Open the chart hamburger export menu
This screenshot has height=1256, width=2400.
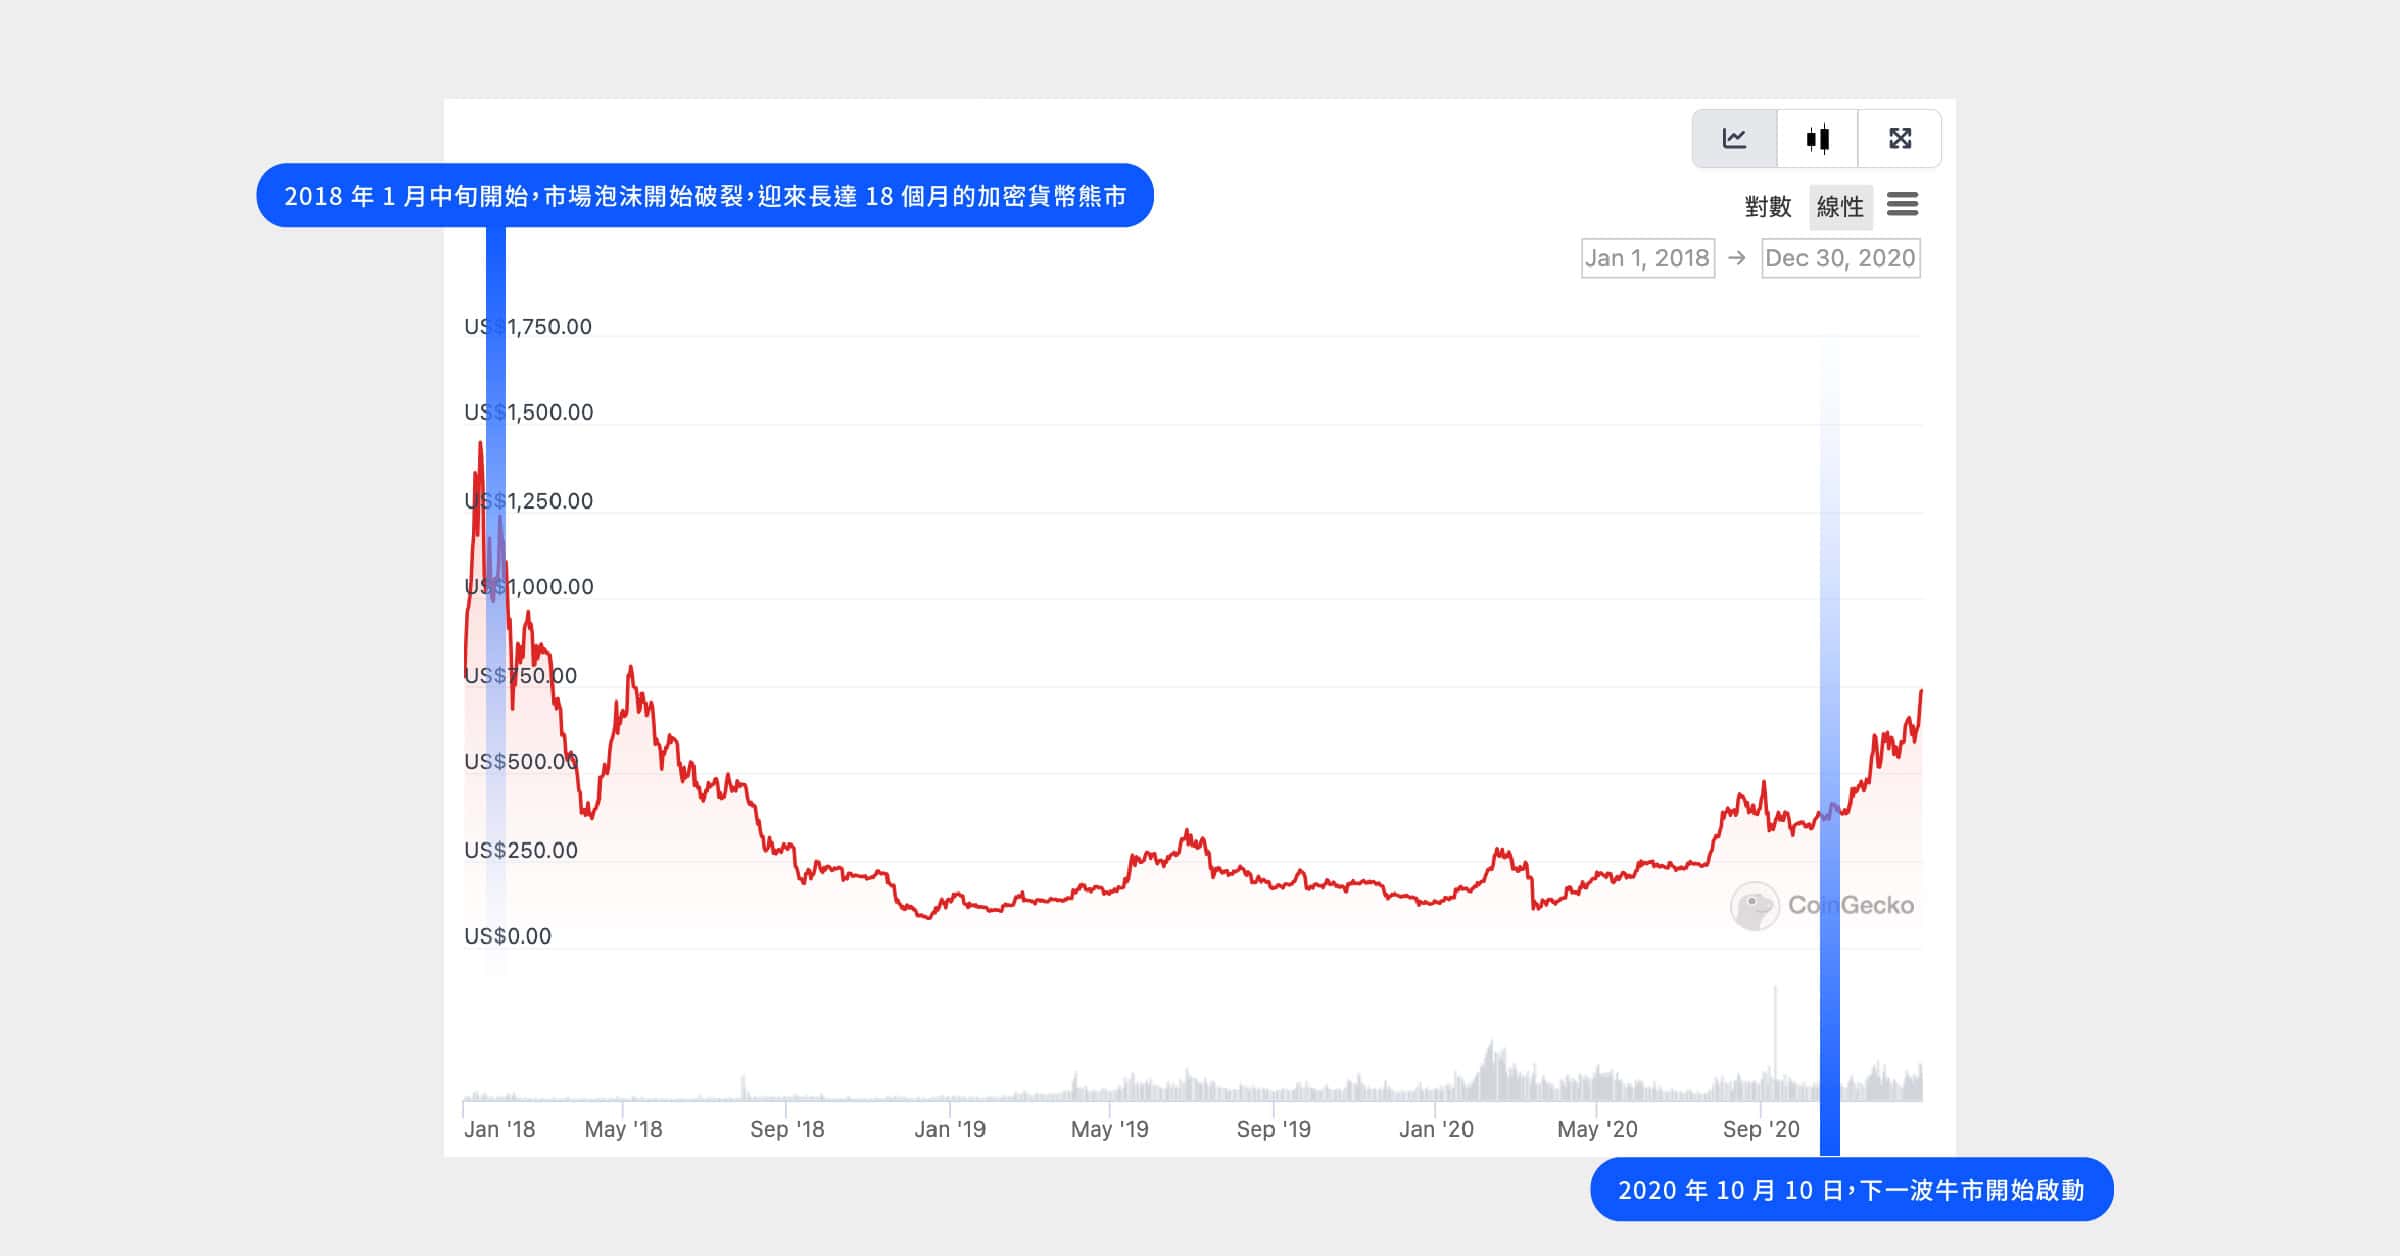coord(1902,205)
